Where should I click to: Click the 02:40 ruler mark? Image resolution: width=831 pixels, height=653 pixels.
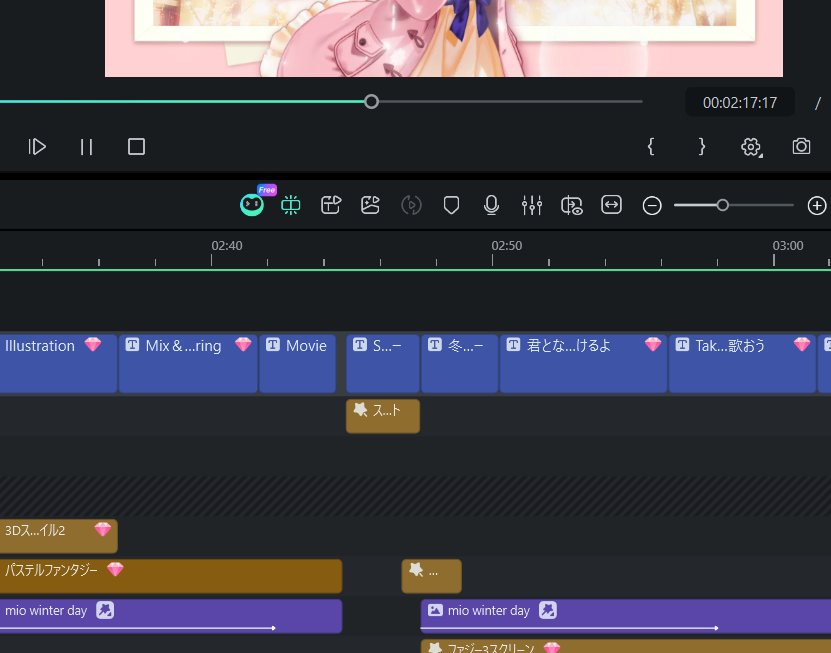(227, 245)
